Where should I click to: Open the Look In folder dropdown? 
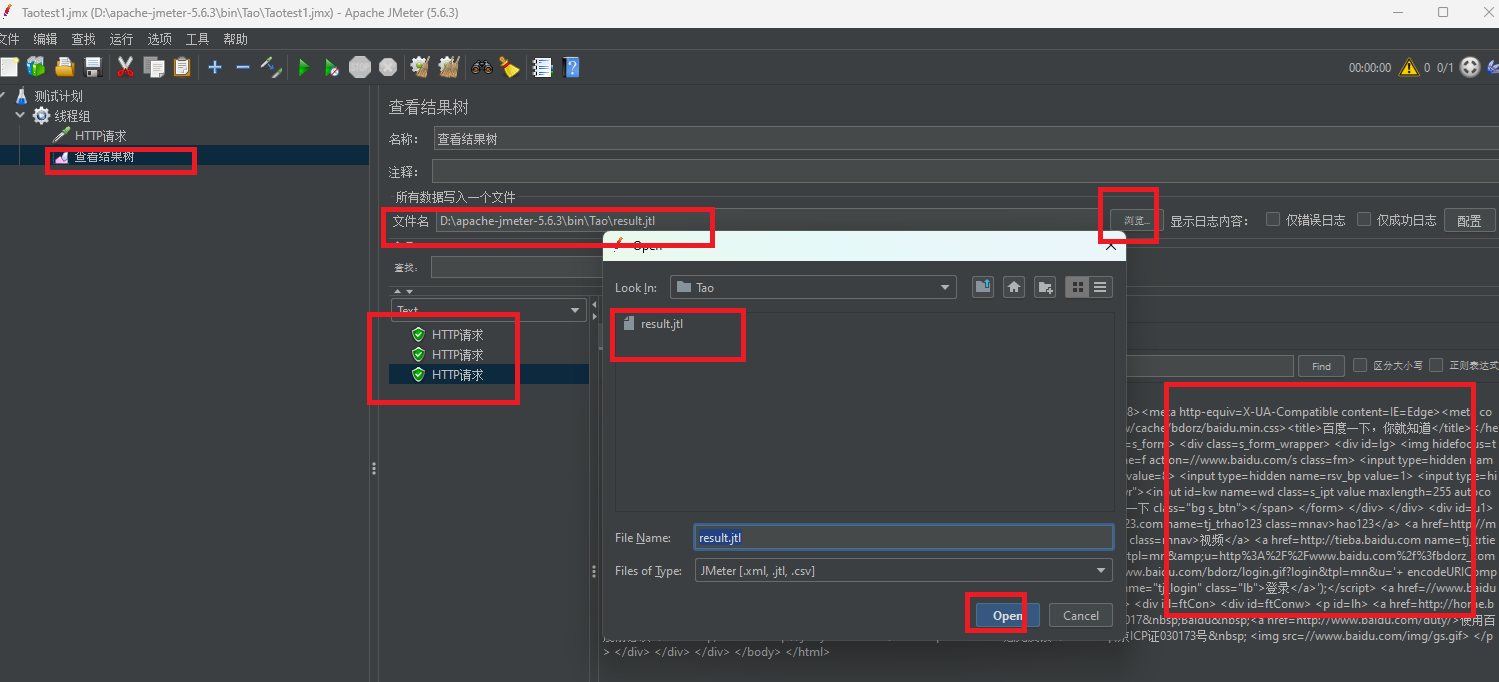click(813, 287)
